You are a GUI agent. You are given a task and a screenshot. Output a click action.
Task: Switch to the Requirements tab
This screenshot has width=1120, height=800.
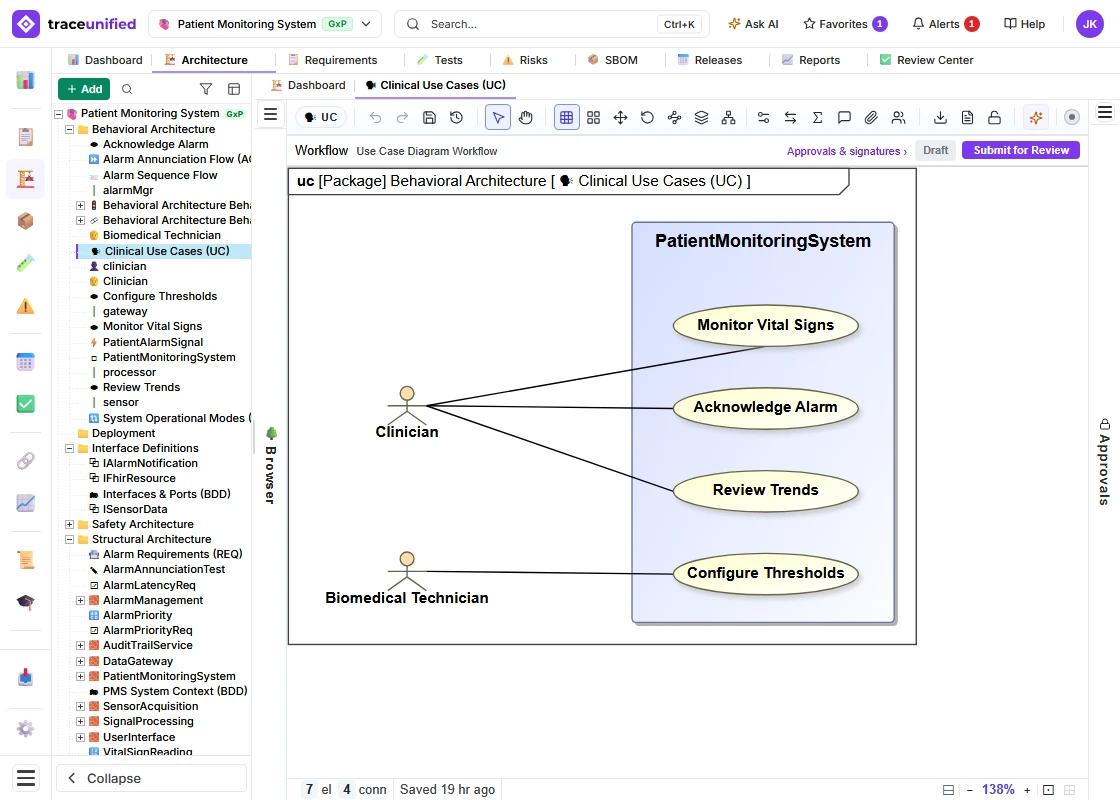333,60
